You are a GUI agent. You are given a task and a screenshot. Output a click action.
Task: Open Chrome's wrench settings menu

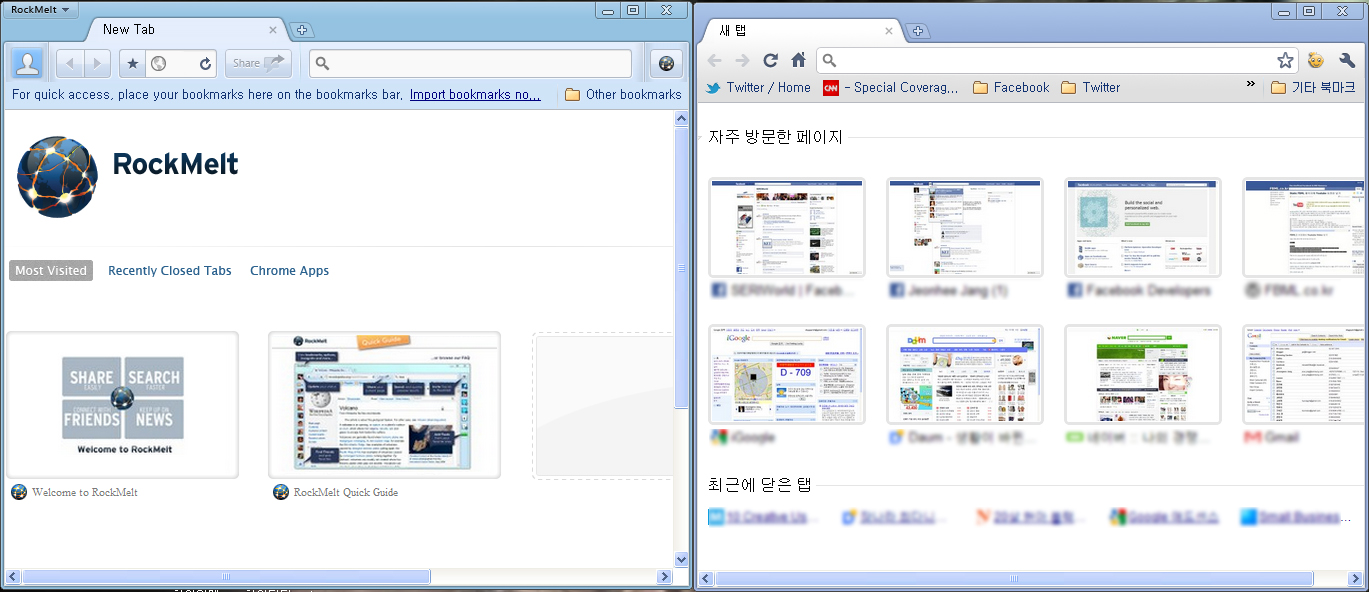click(x=1347, y=60)
